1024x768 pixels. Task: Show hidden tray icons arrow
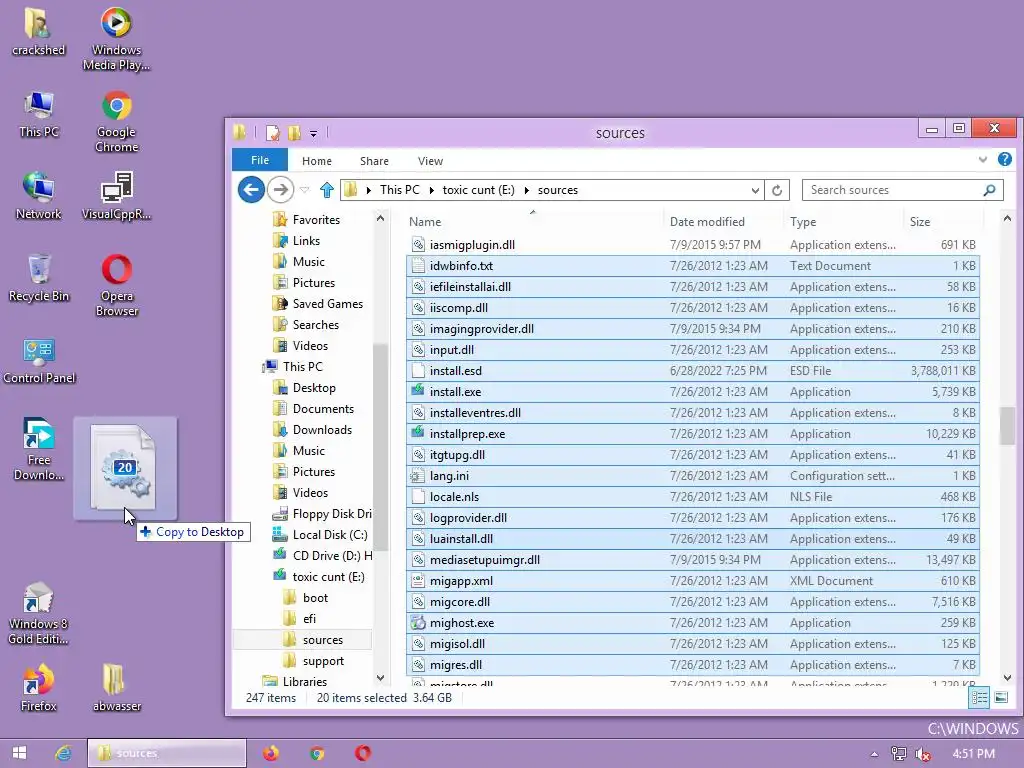[x=874, y=754]
